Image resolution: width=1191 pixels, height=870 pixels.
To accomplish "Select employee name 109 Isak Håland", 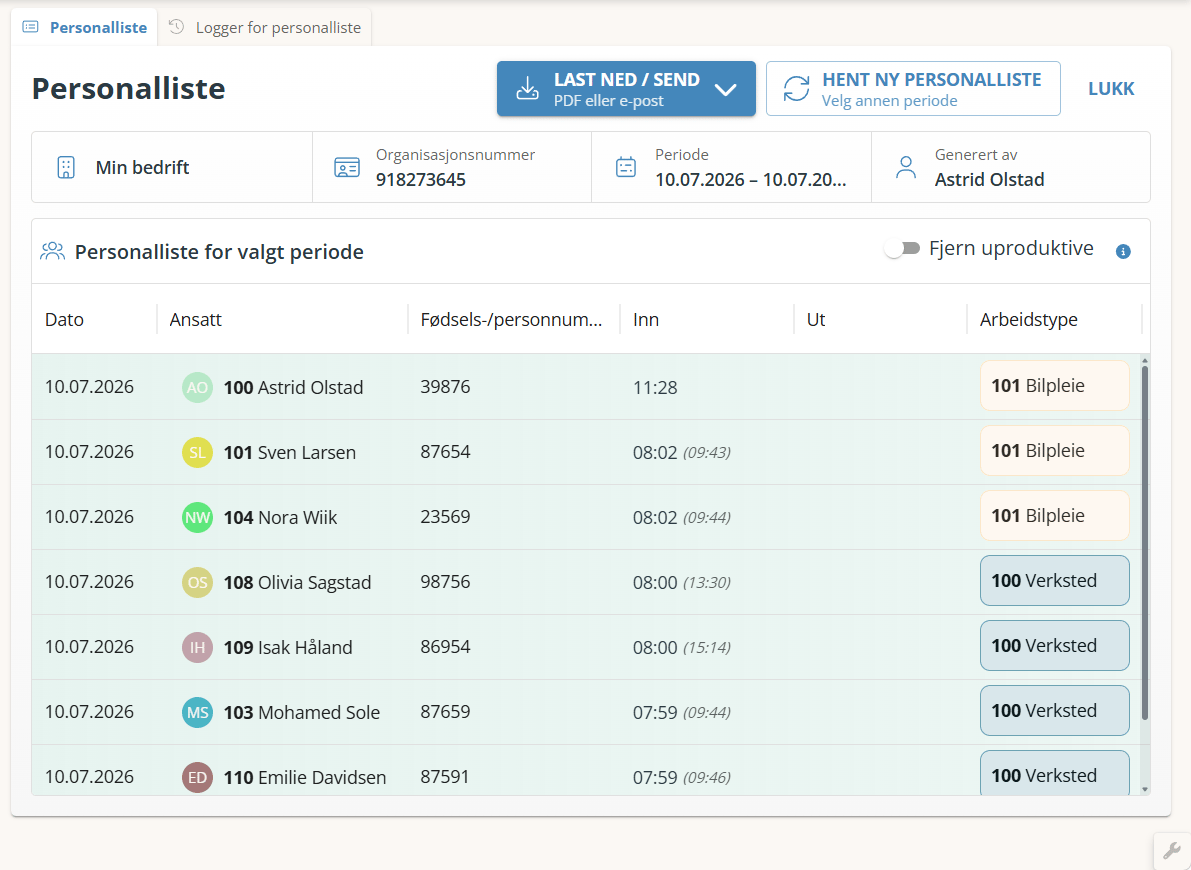I will click(288, 648).
